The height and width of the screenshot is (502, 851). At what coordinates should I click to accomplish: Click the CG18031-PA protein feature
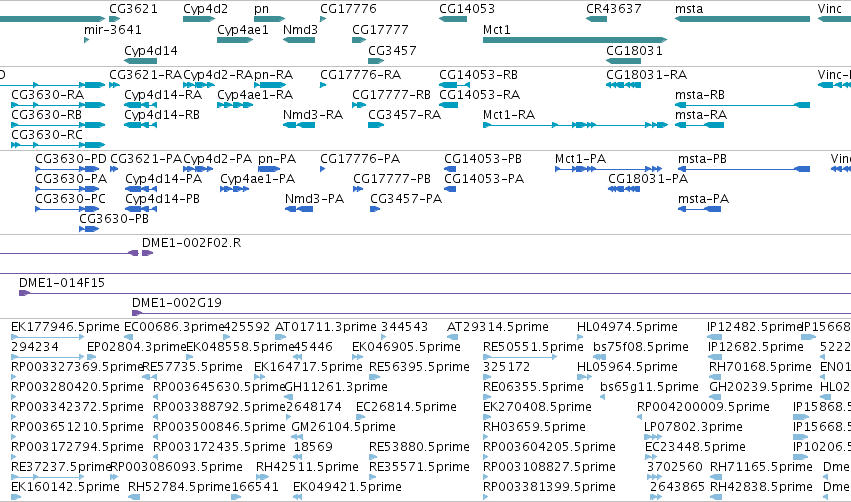(x=624, y=189)
